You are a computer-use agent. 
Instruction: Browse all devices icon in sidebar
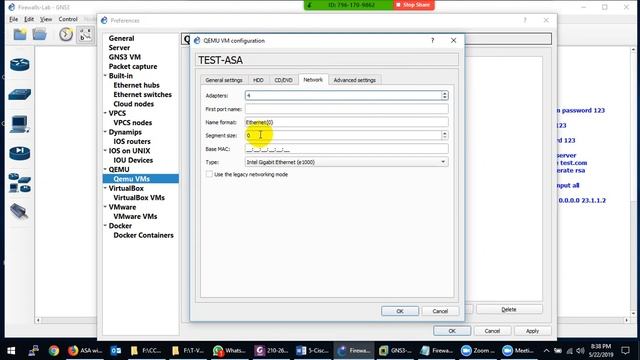tap(20, 183)
